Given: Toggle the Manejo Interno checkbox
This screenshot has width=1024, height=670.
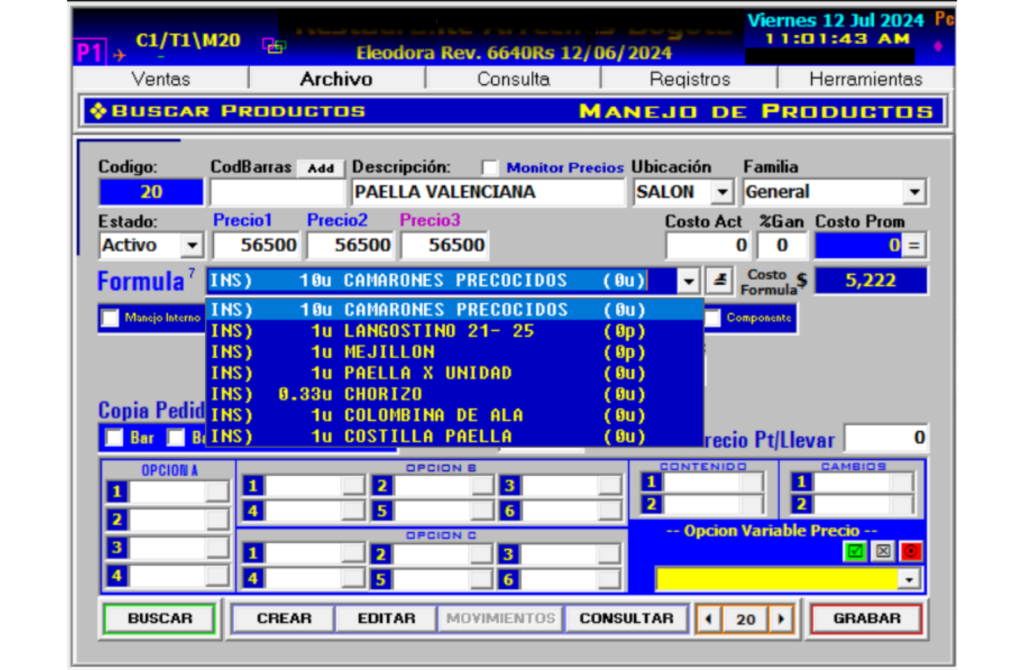Looking at the screenshot, I should [110, 318].
